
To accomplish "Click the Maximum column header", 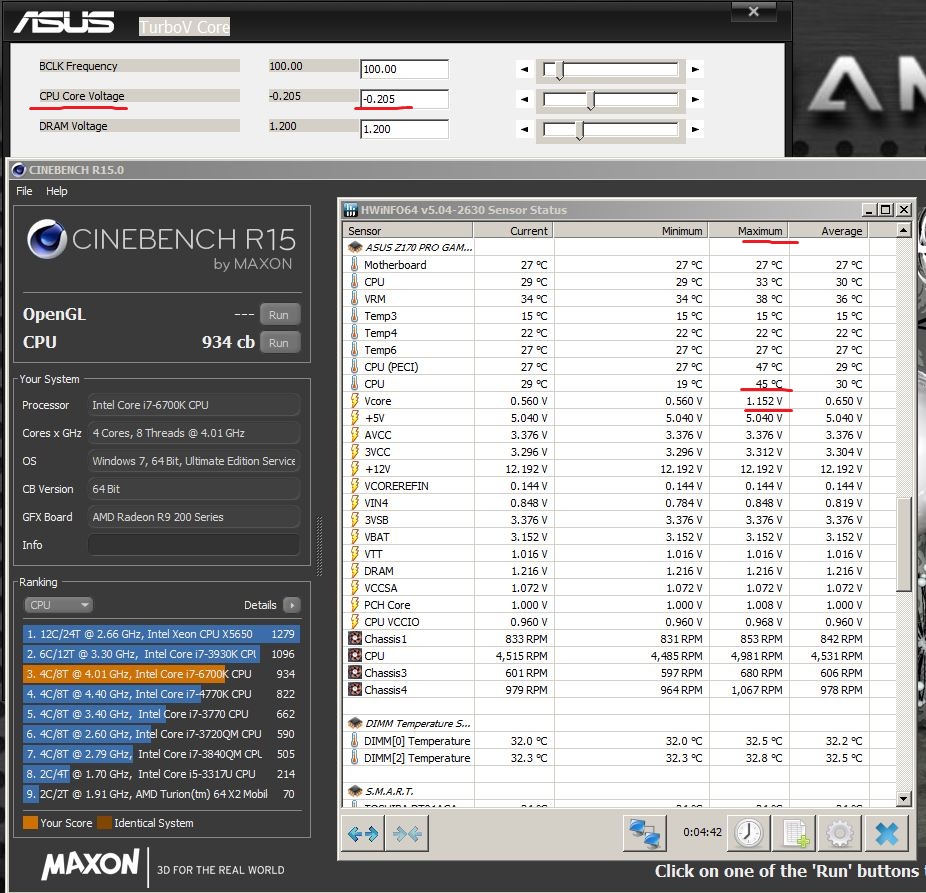I will click(749, 230).
